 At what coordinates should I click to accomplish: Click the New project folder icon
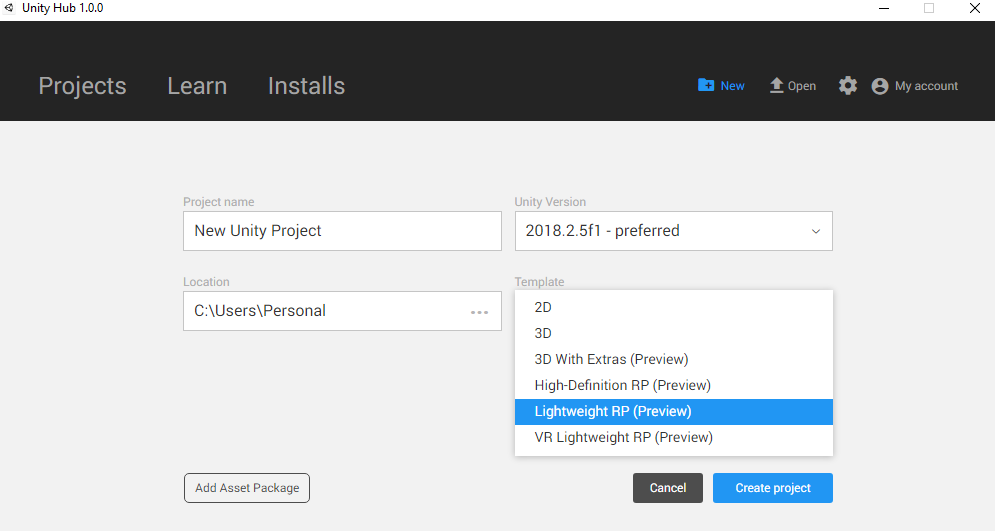(x=706, y=85)
